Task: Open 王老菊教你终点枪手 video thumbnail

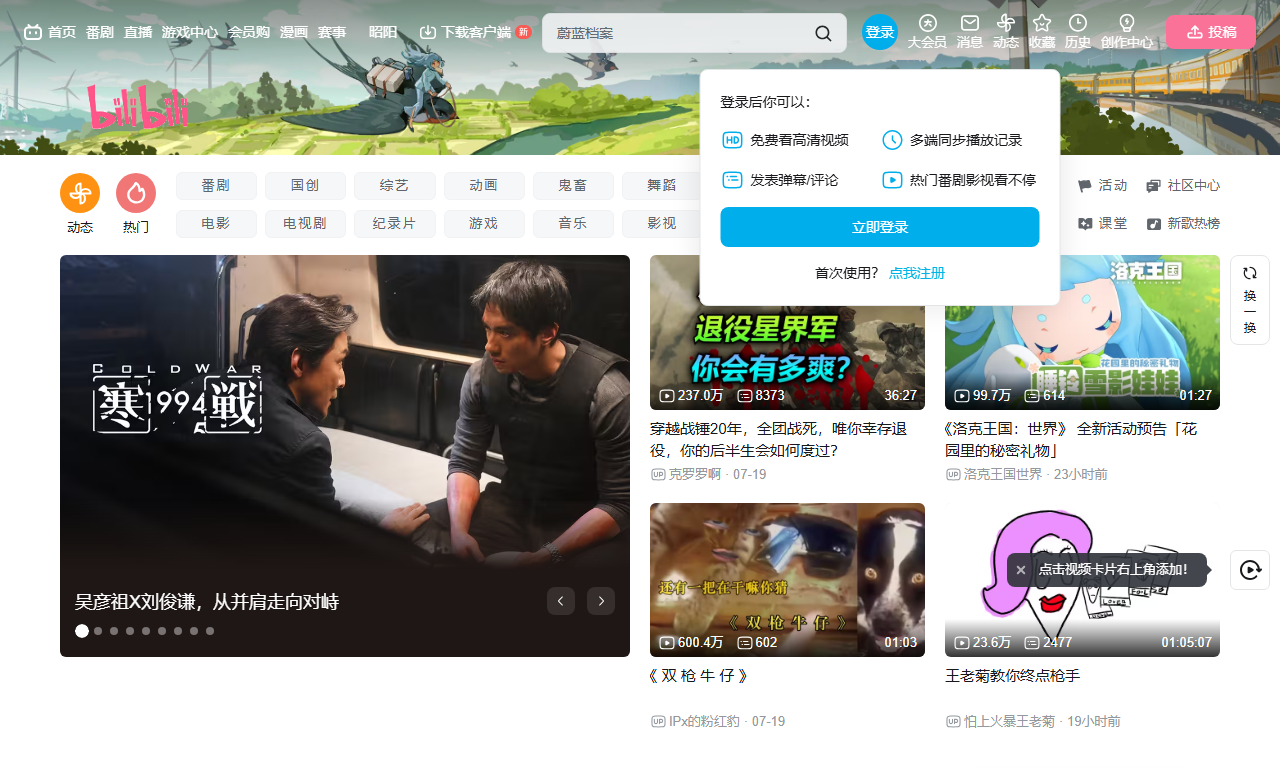Action: 1082,580
